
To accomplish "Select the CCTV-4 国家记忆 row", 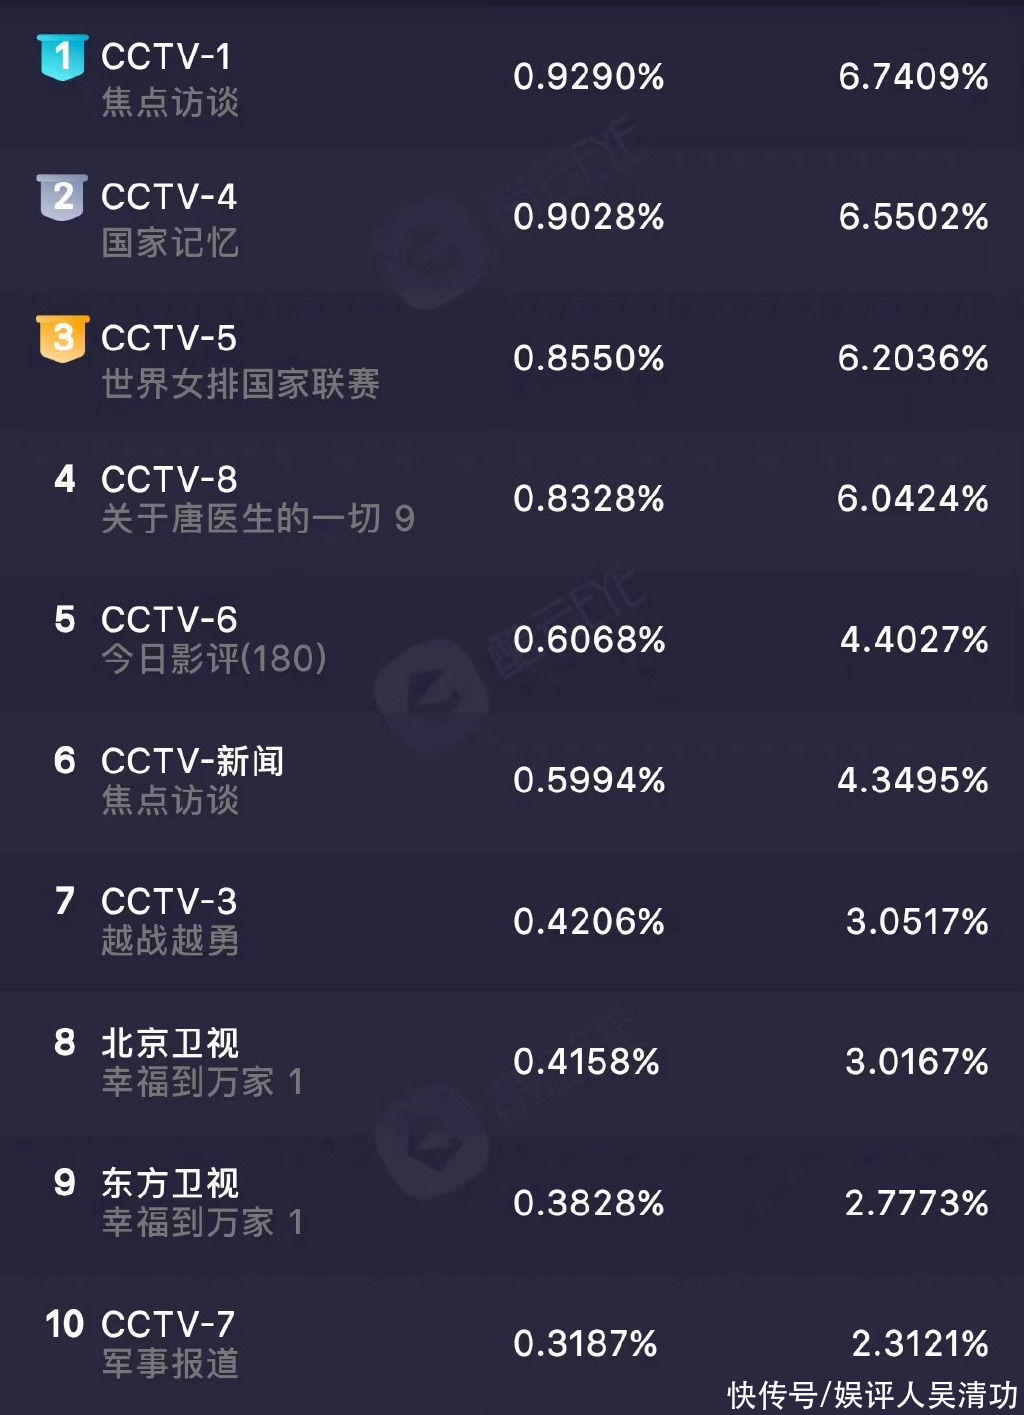I will coord(512,217).
